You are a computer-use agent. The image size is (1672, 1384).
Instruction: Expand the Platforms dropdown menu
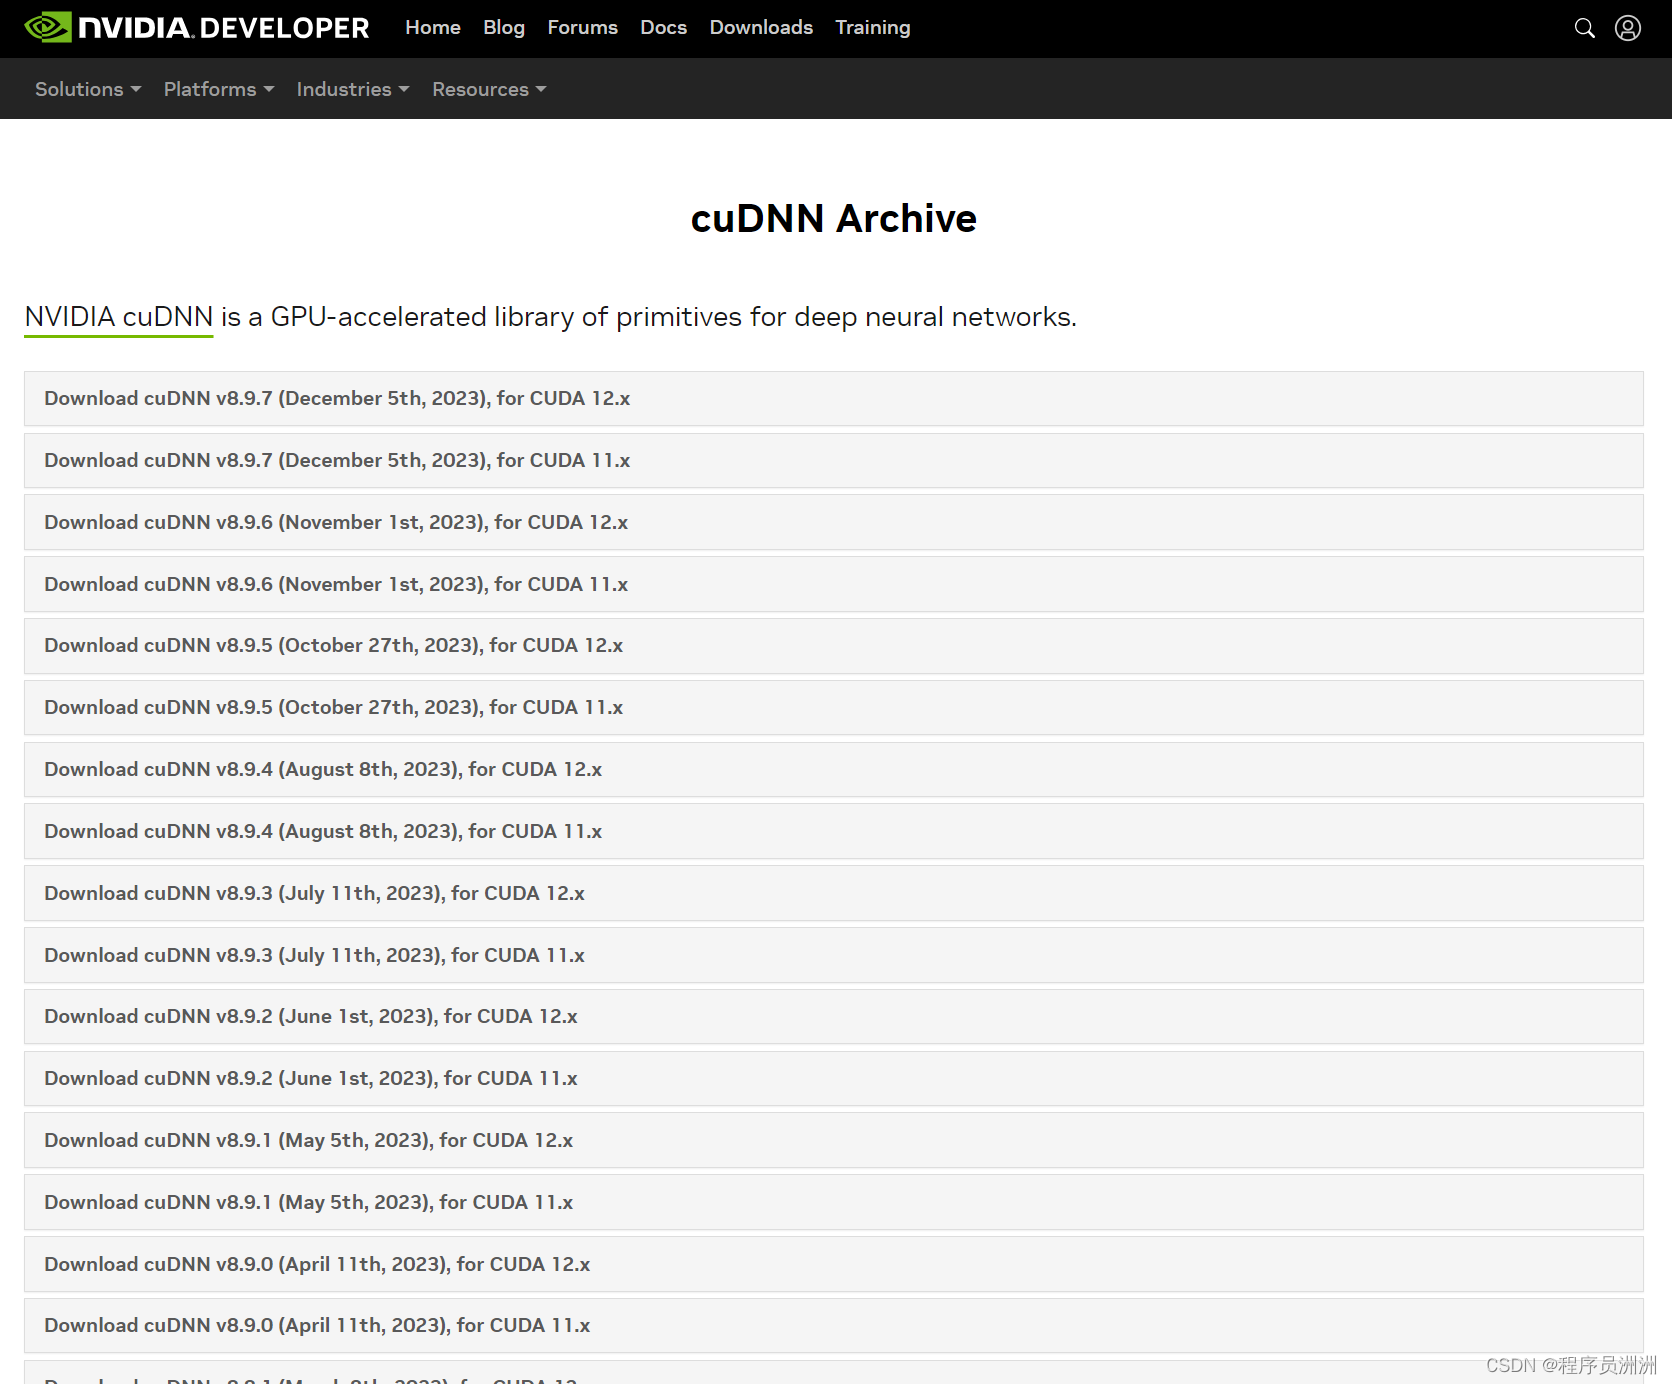tap(219, 89)
